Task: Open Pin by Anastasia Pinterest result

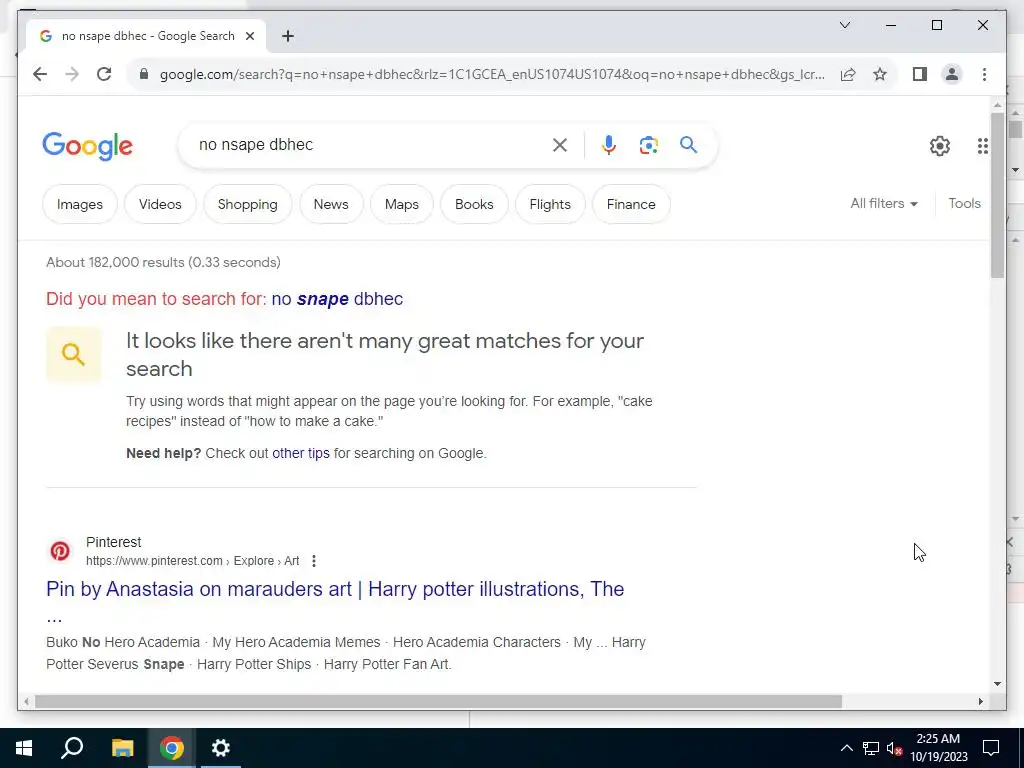Action: 335,589
